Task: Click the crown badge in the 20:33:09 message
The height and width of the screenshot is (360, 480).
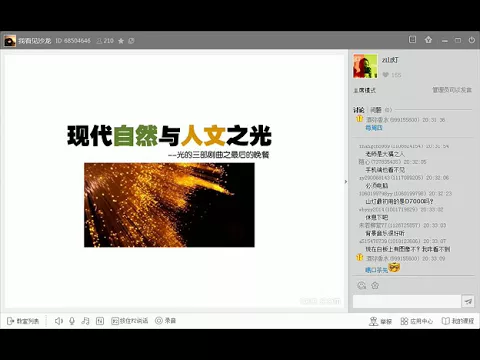Action: click(359, 257)
